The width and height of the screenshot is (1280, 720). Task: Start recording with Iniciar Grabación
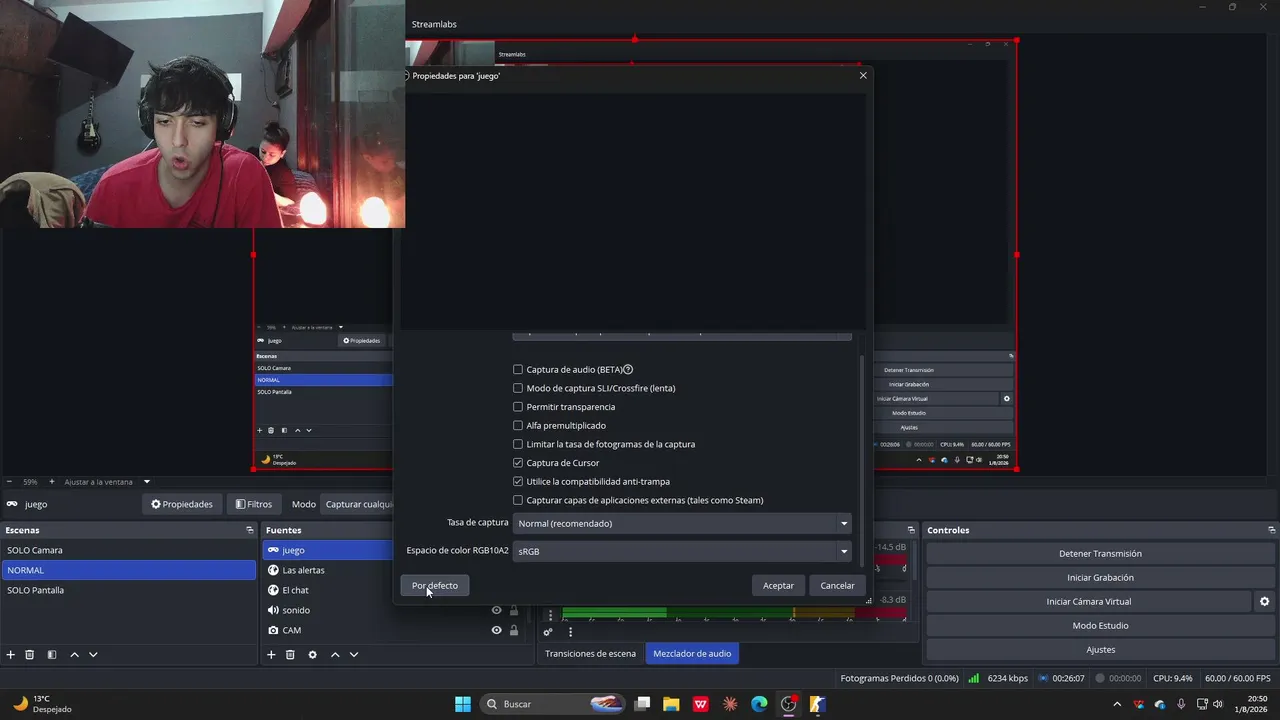tap(1100, 578)
